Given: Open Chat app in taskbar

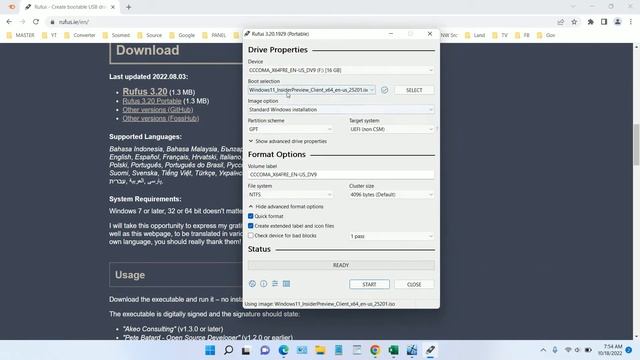Looking at the screenshot, I should [x=265, y=350].
